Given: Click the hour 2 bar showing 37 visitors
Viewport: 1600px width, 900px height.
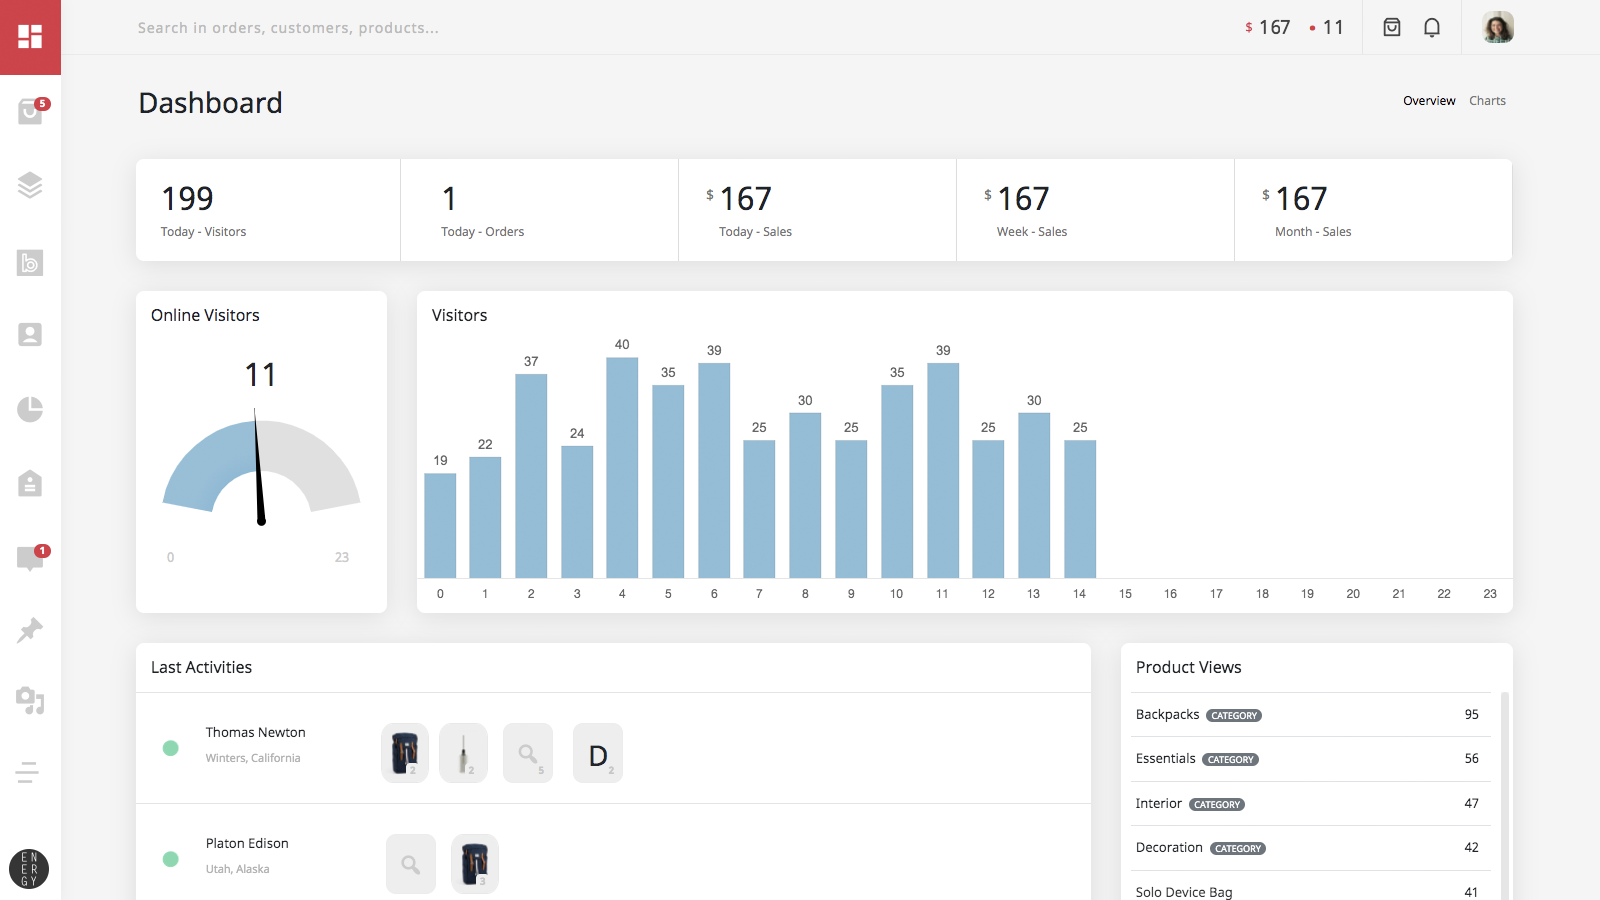Looking at the screenshot, I should coord(531,476).
